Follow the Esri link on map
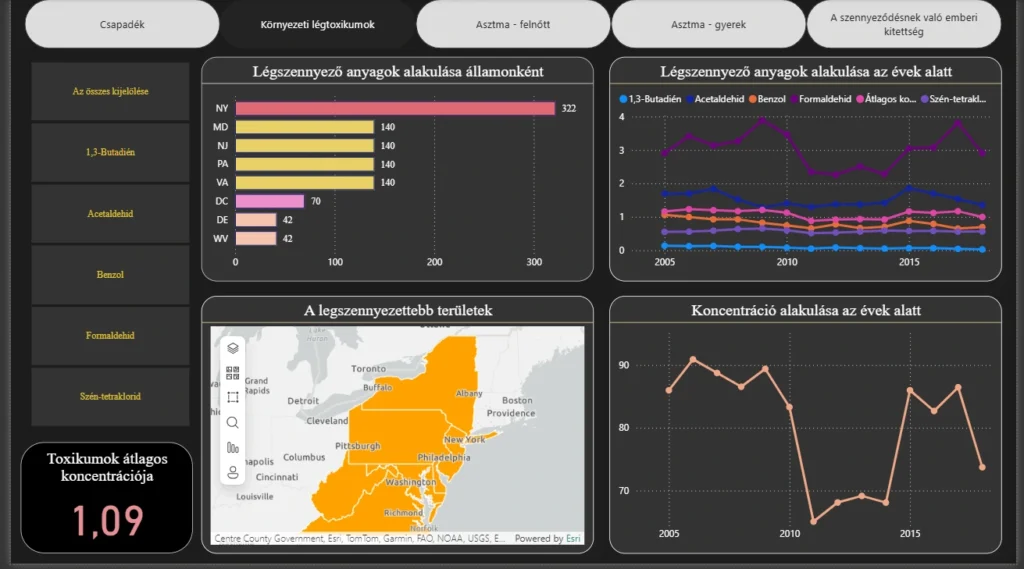The image size is (1024, 569). 573,539
